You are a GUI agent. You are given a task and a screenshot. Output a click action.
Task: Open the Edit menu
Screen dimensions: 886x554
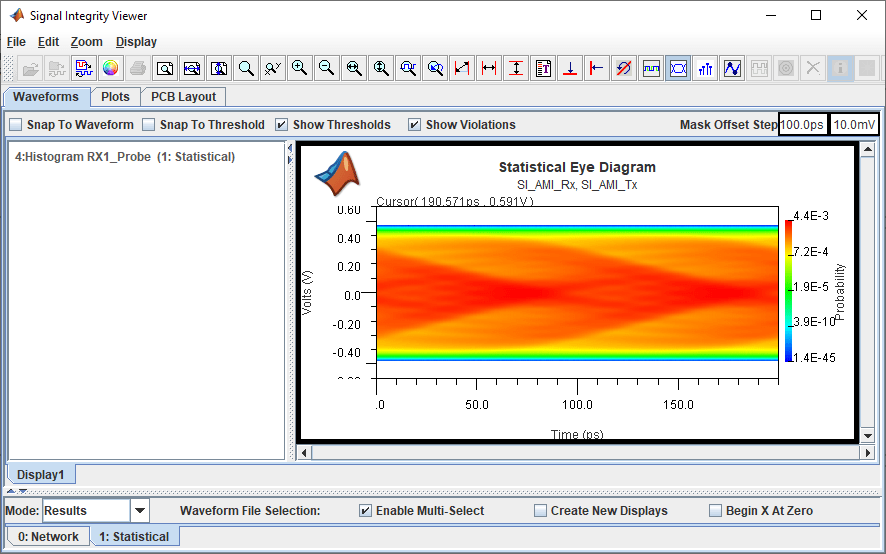[x=48, y=42]
